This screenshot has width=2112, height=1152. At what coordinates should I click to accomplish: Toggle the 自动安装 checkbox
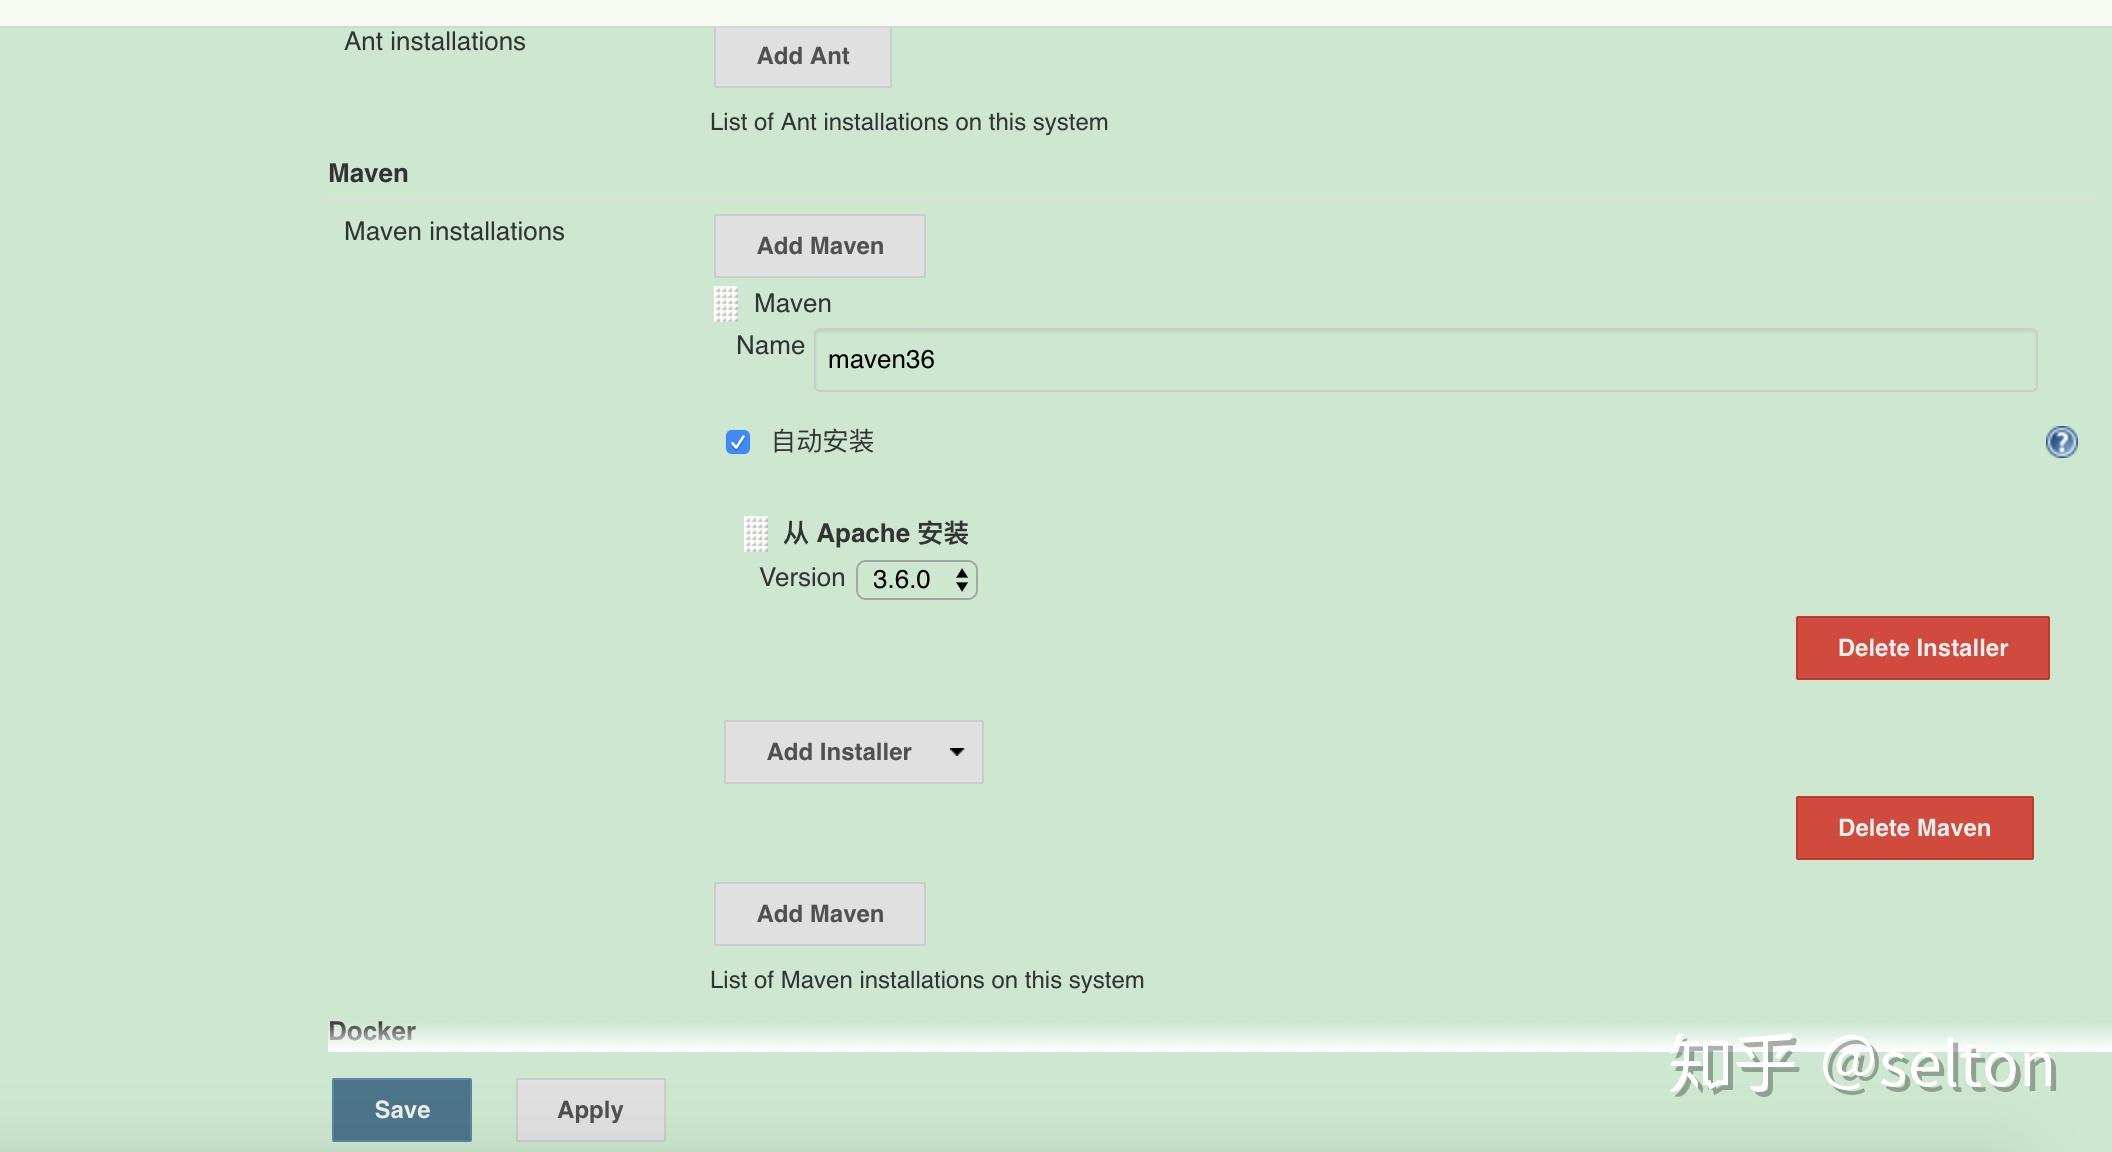click(738, 442)
